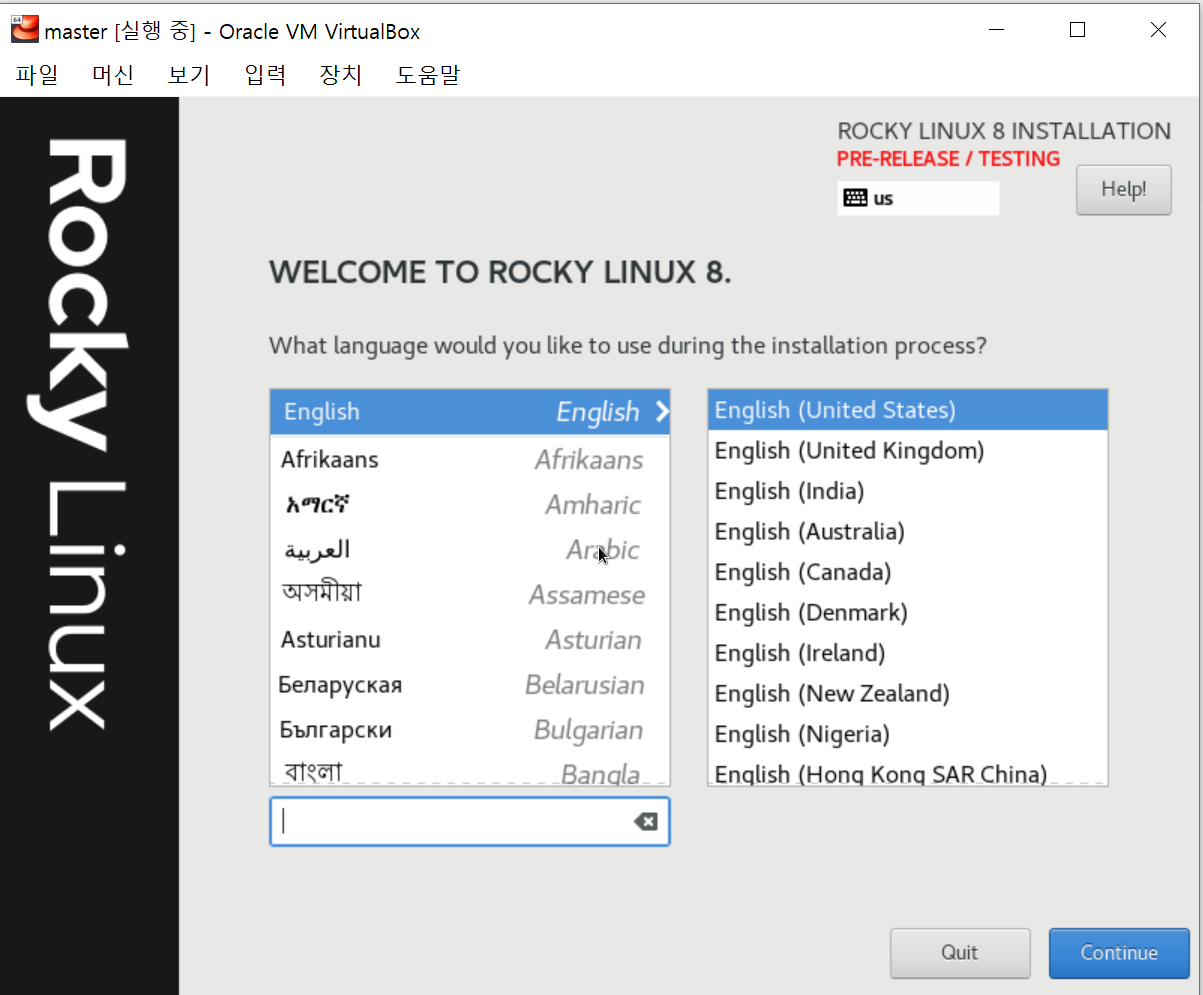Select Assamese in the language list
Viewport: 1203px width, 995px height.
[x=470, y=595]
